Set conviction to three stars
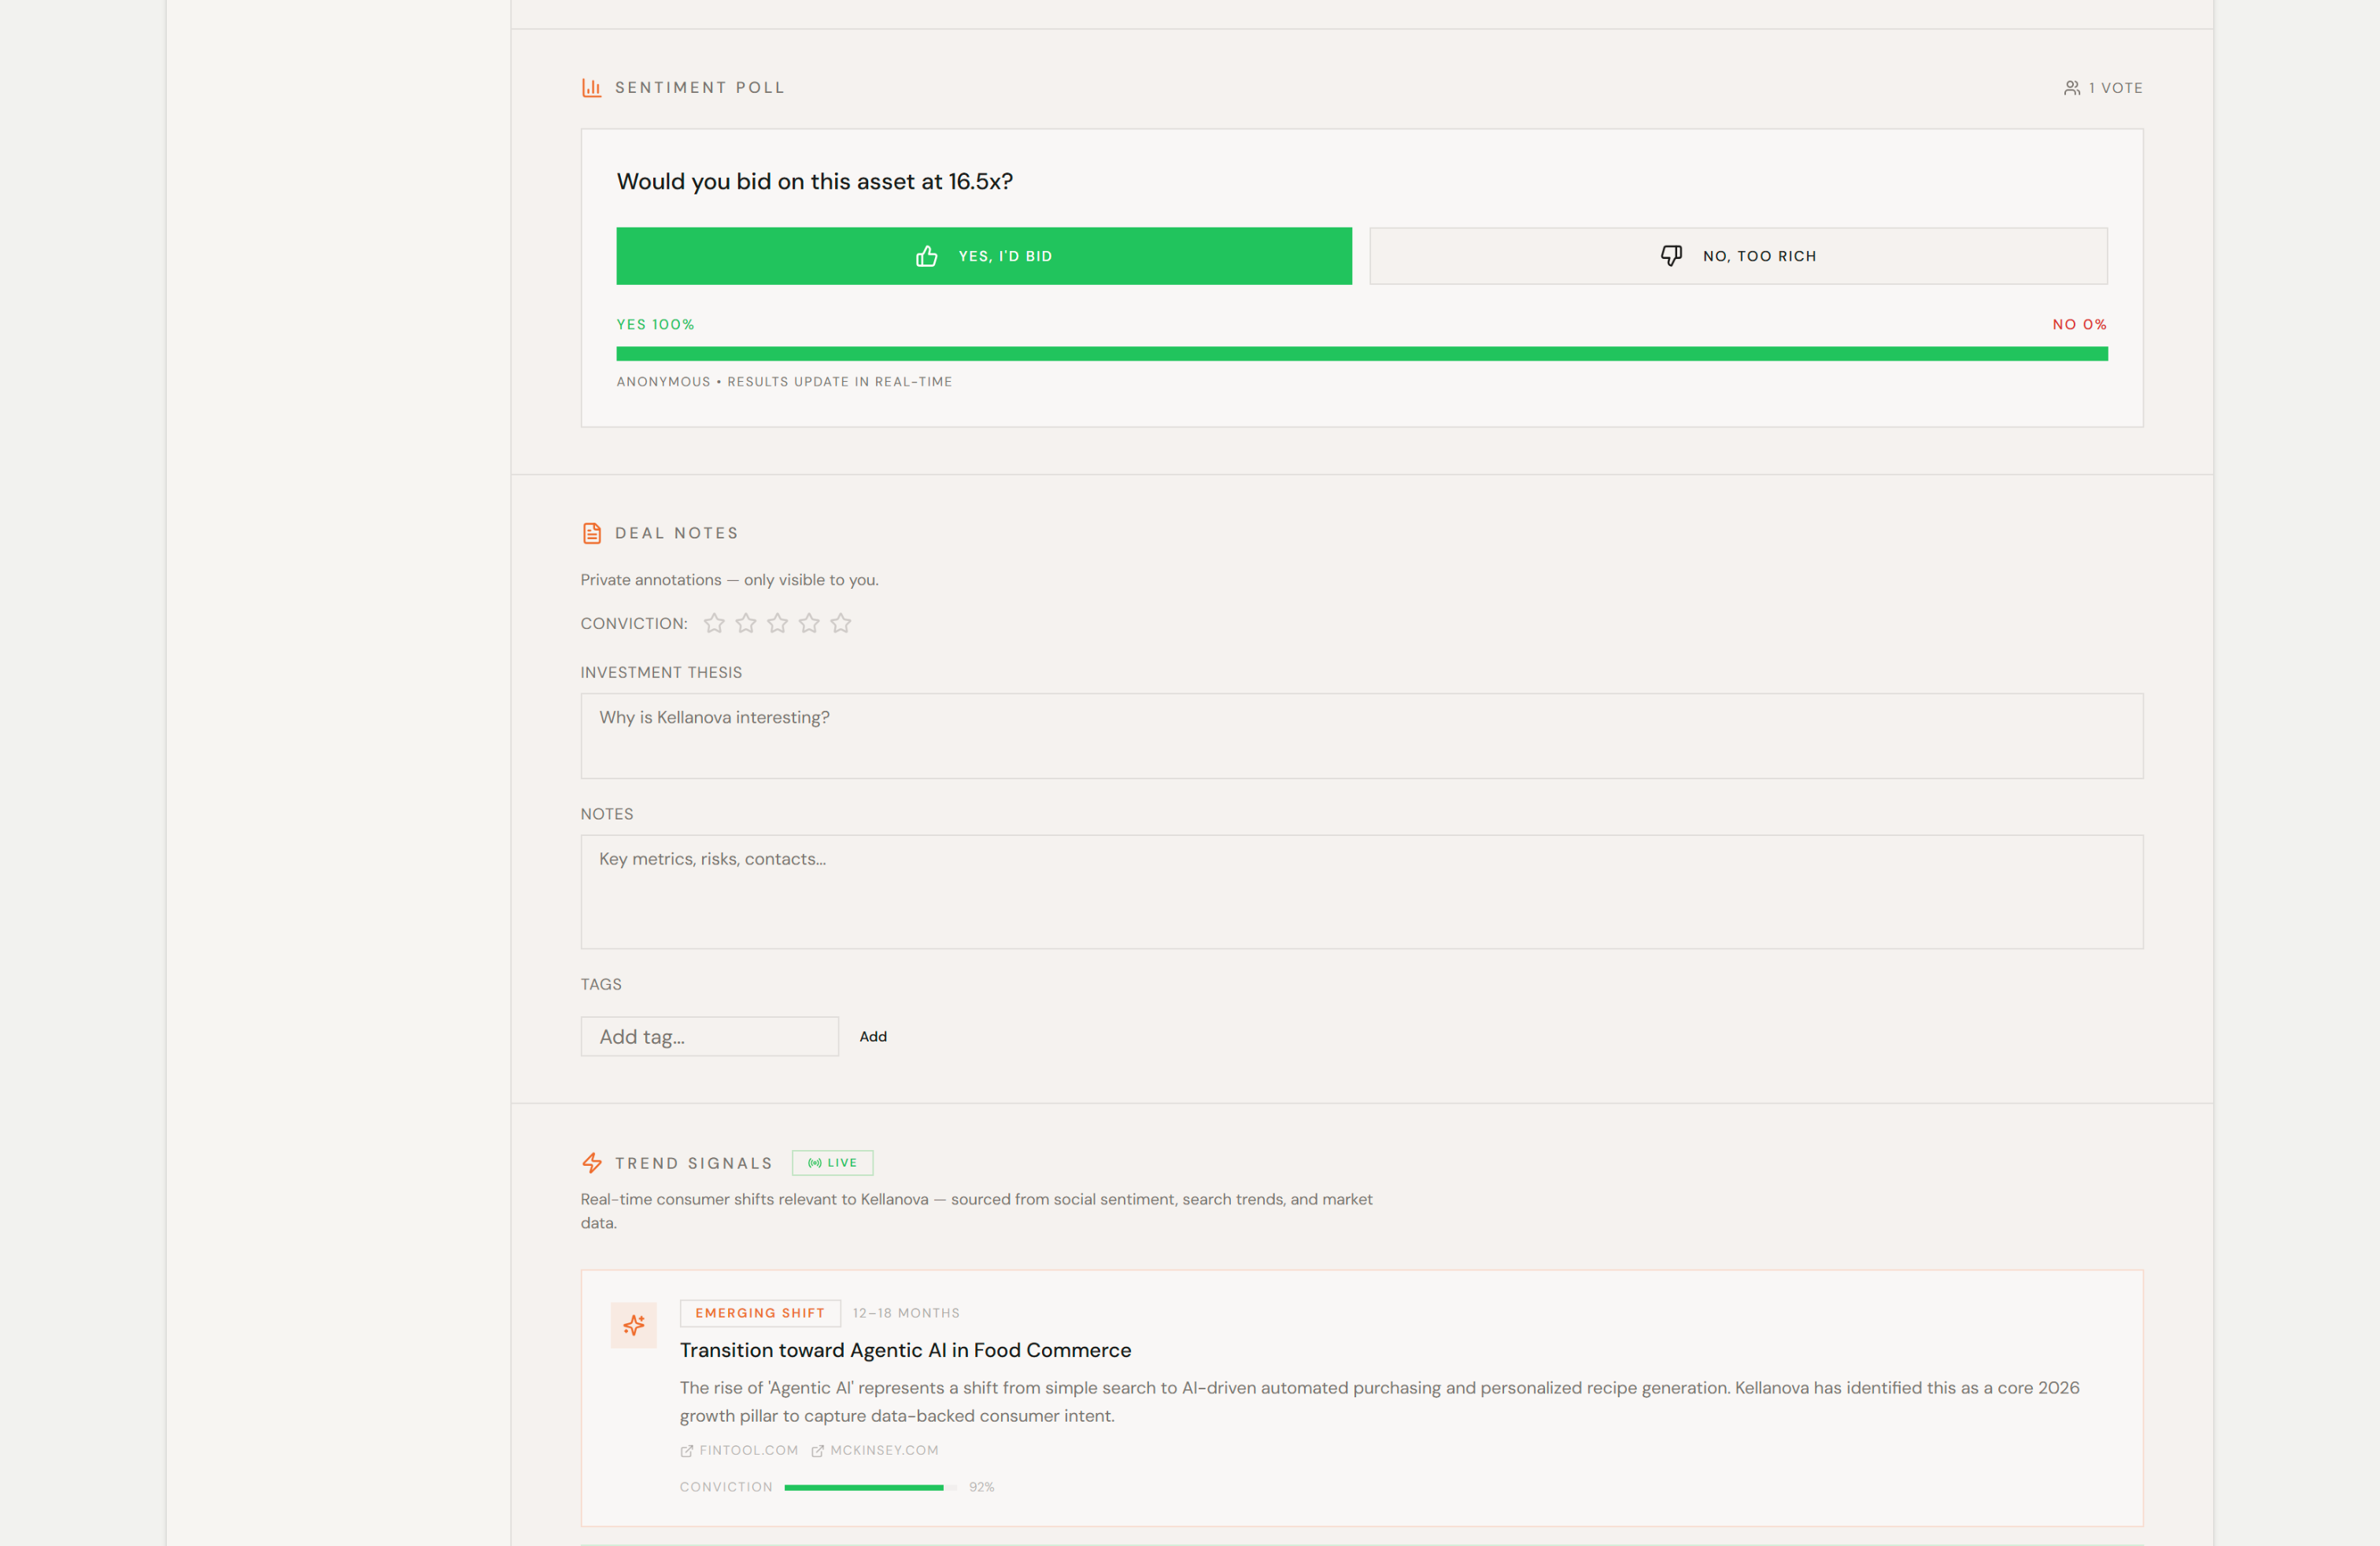 777,624
